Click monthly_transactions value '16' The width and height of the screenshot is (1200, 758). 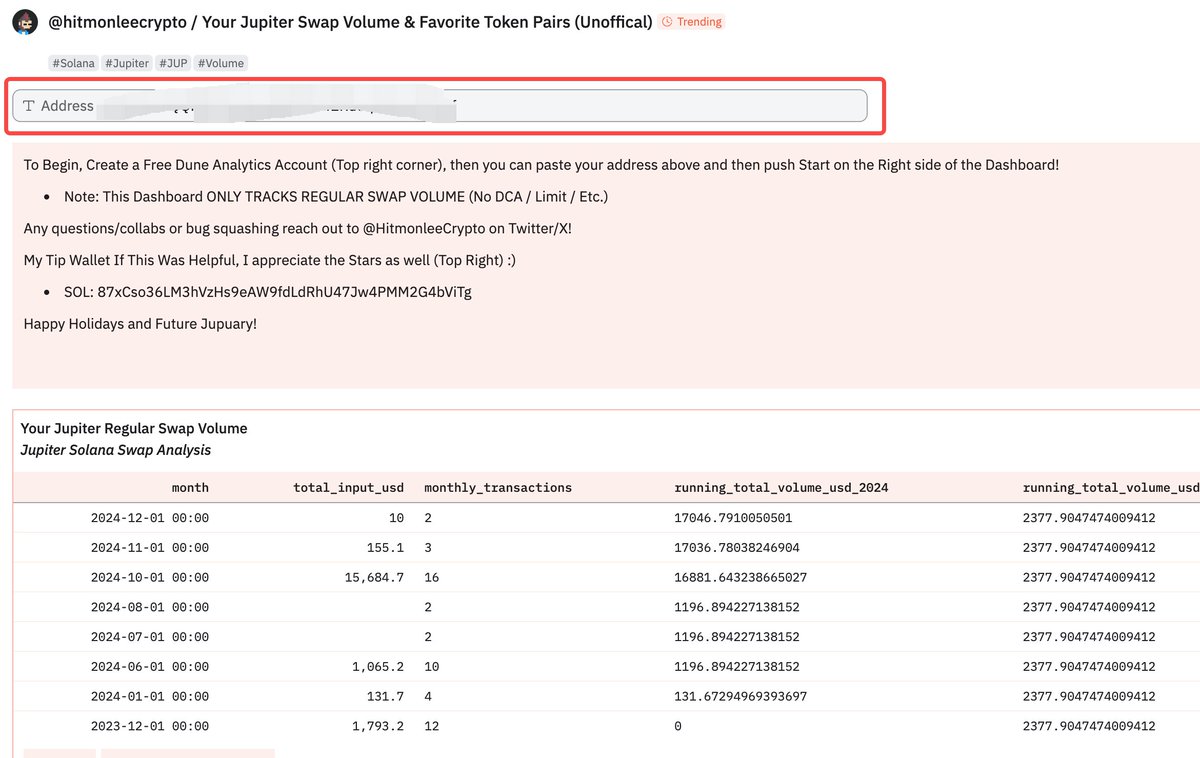tap(432, 577)
